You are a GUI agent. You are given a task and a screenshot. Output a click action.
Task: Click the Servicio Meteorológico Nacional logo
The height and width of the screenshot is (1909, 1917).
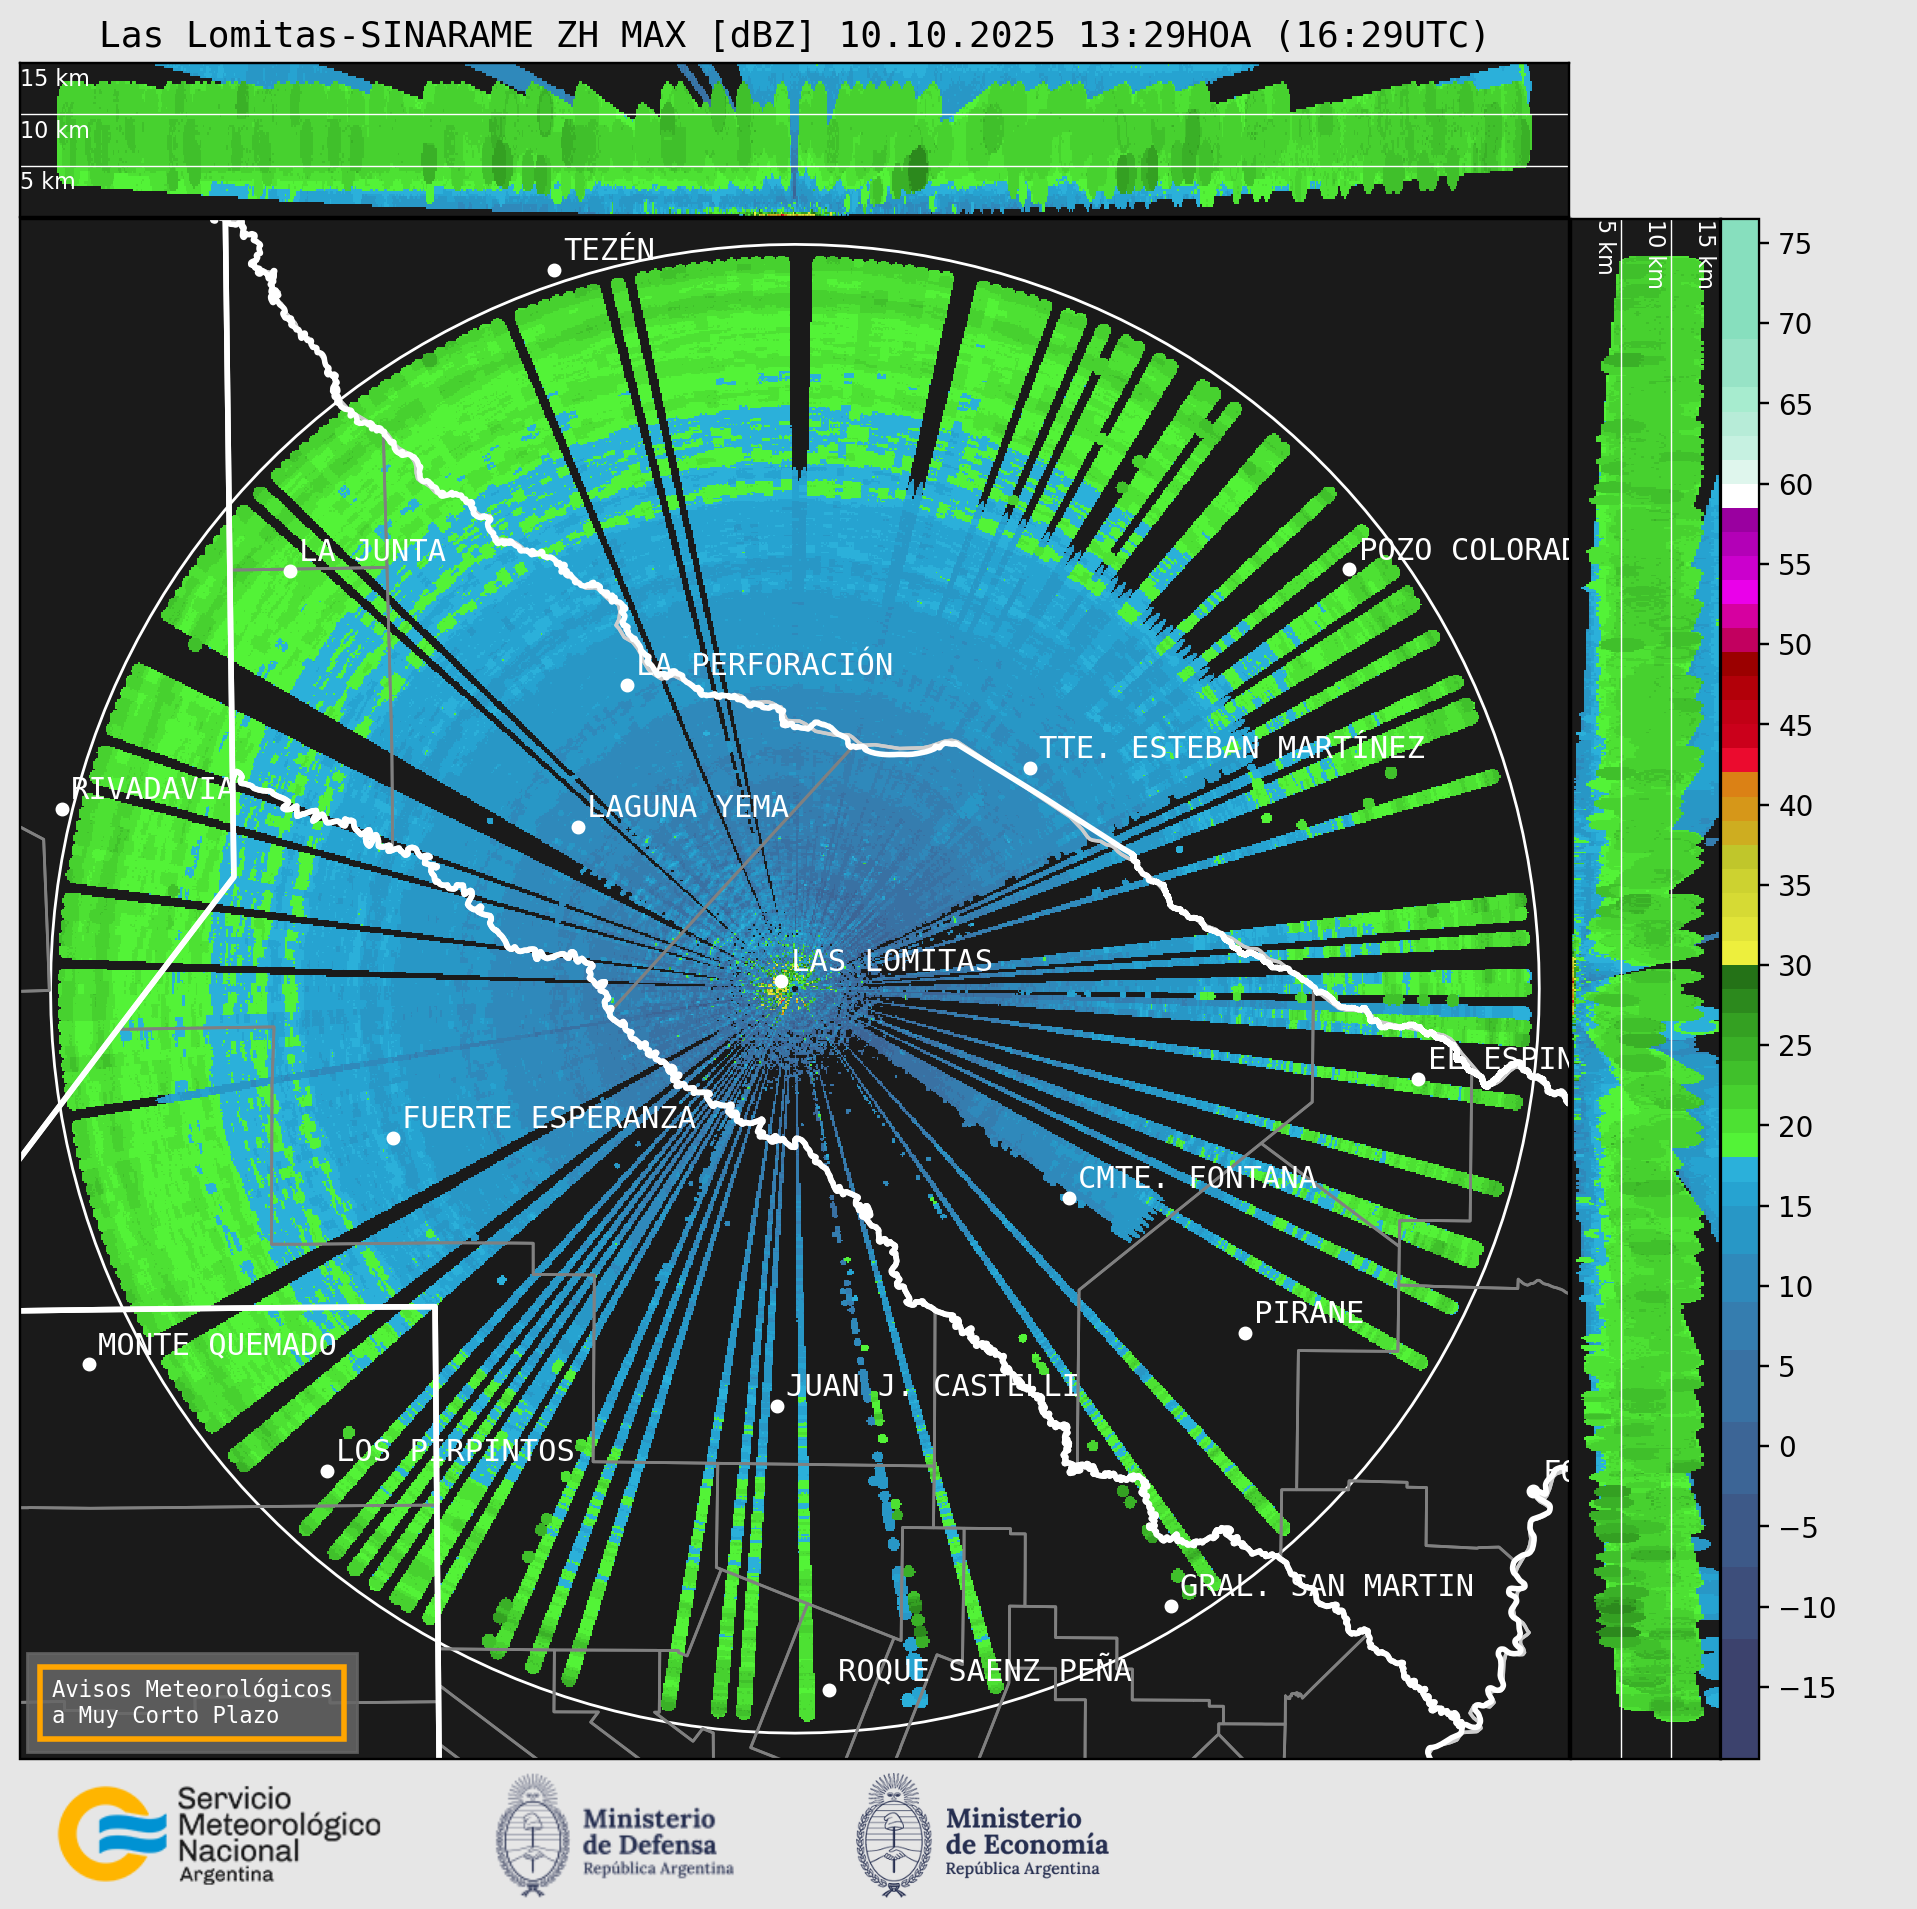[x=219, y=1835]
